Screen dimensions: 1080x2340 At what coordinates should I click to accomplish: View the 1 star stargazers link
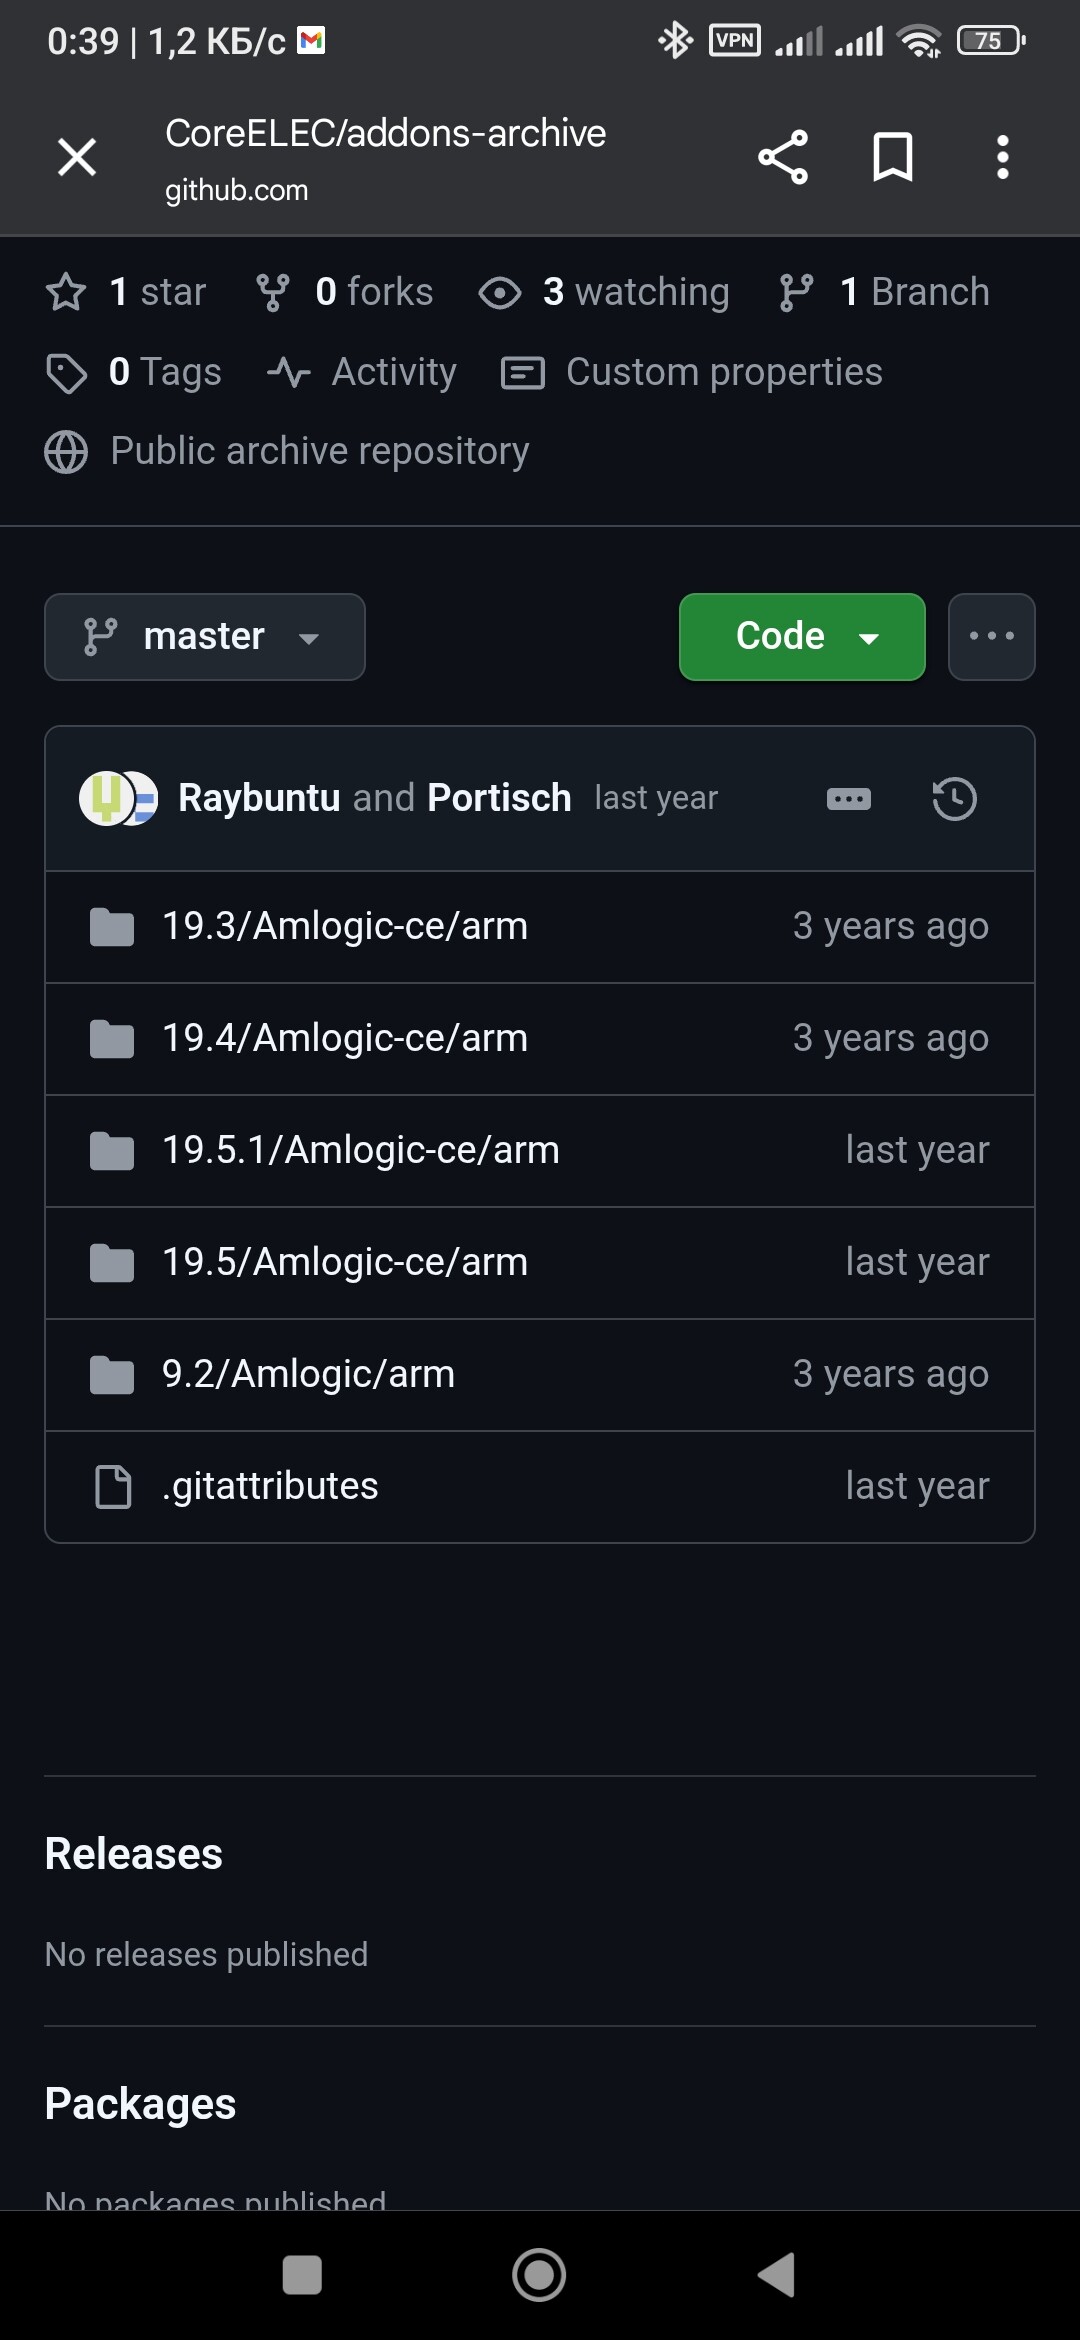pos(126,292)
